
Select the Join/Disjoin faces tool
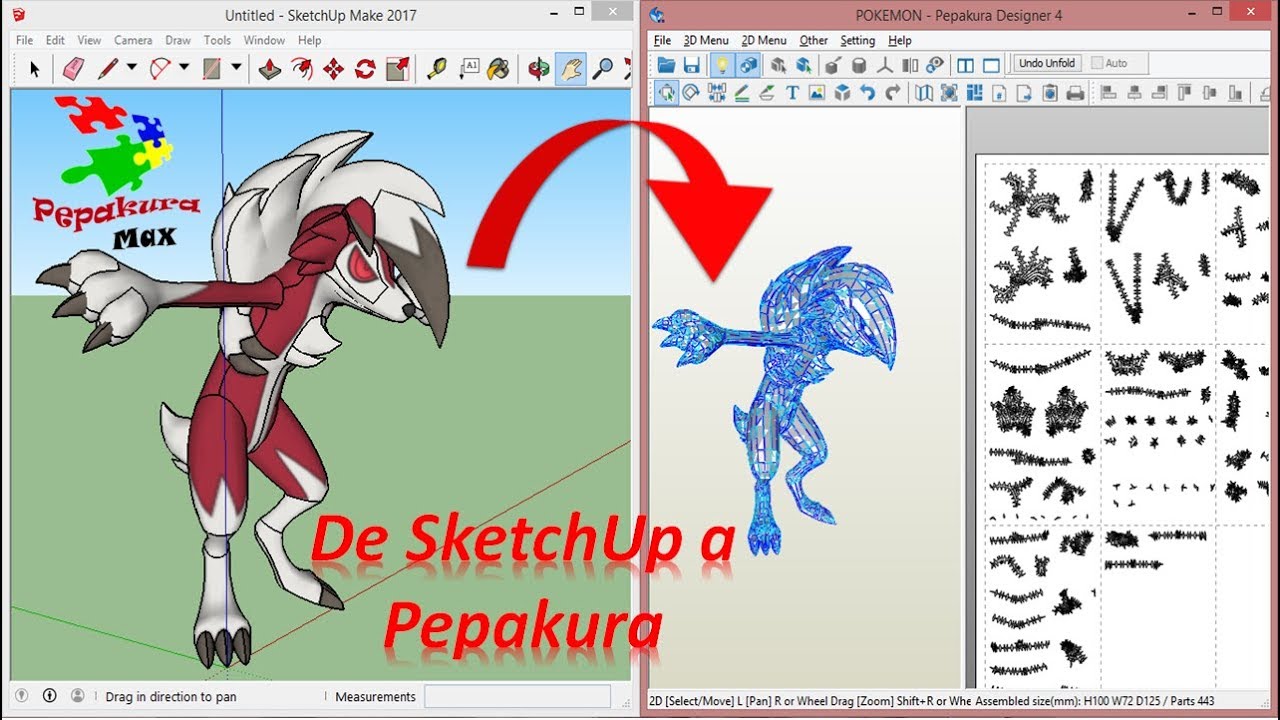(x=716, y=93)
